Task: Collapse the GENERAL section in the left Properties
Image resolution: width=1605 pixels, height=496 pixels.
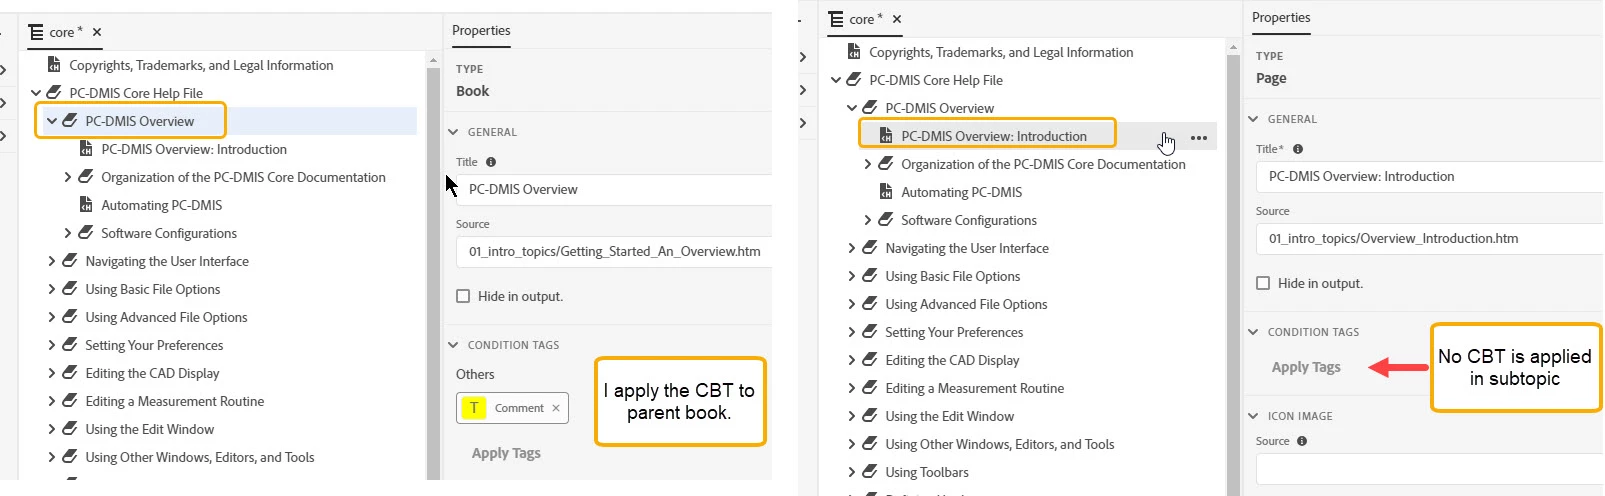Action: 453,132
